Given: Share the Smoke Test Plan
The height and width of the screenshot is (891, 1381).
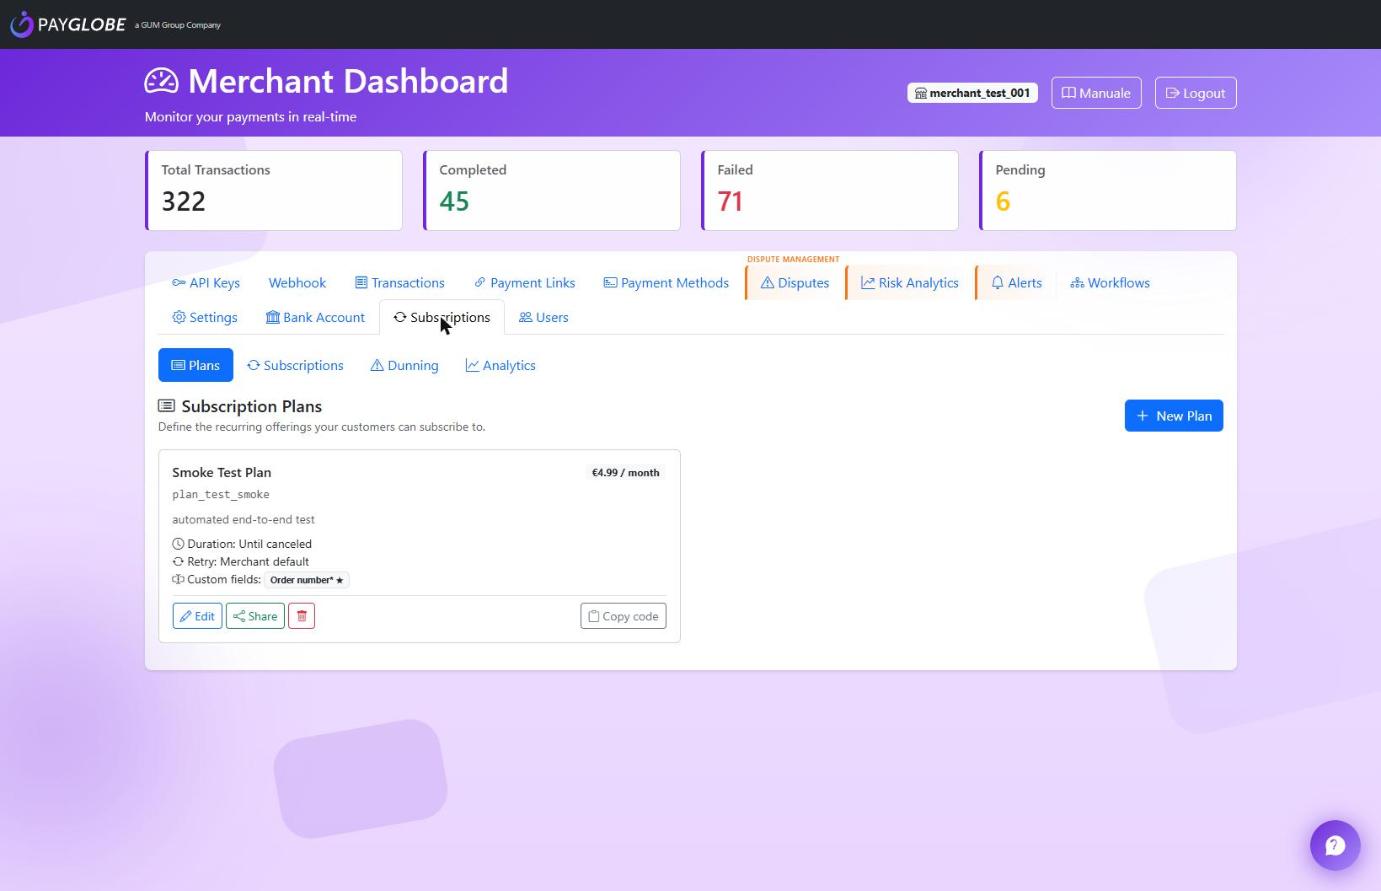Looking at the screenshot, I should [x=255, y=616].
